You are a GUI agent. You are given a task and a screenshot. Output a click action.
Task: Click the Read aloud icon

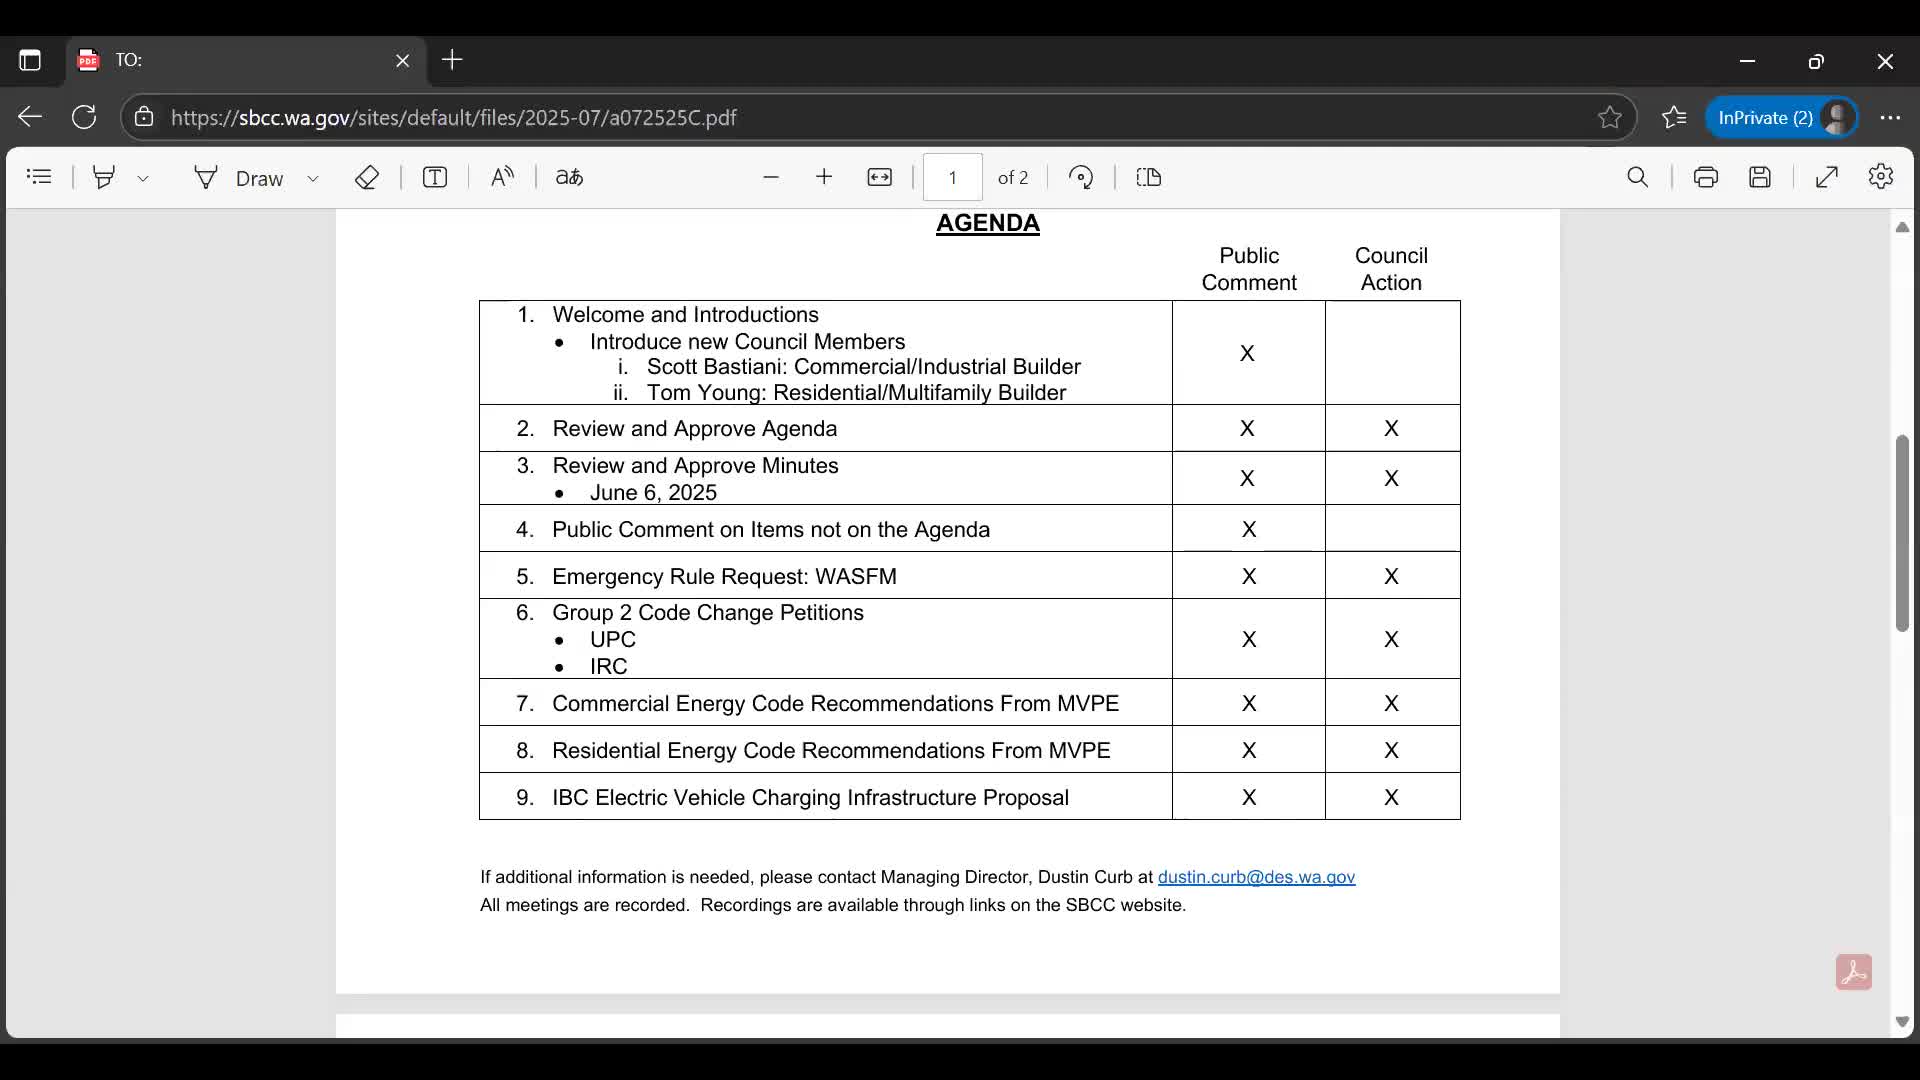pyautogui.click(x=502, y=177)
